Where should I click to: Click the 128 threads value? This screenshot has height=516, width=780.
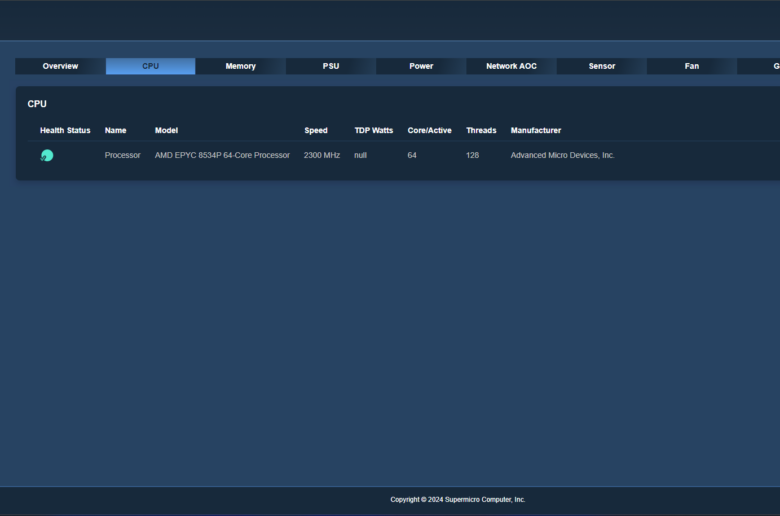click(473, 155)
